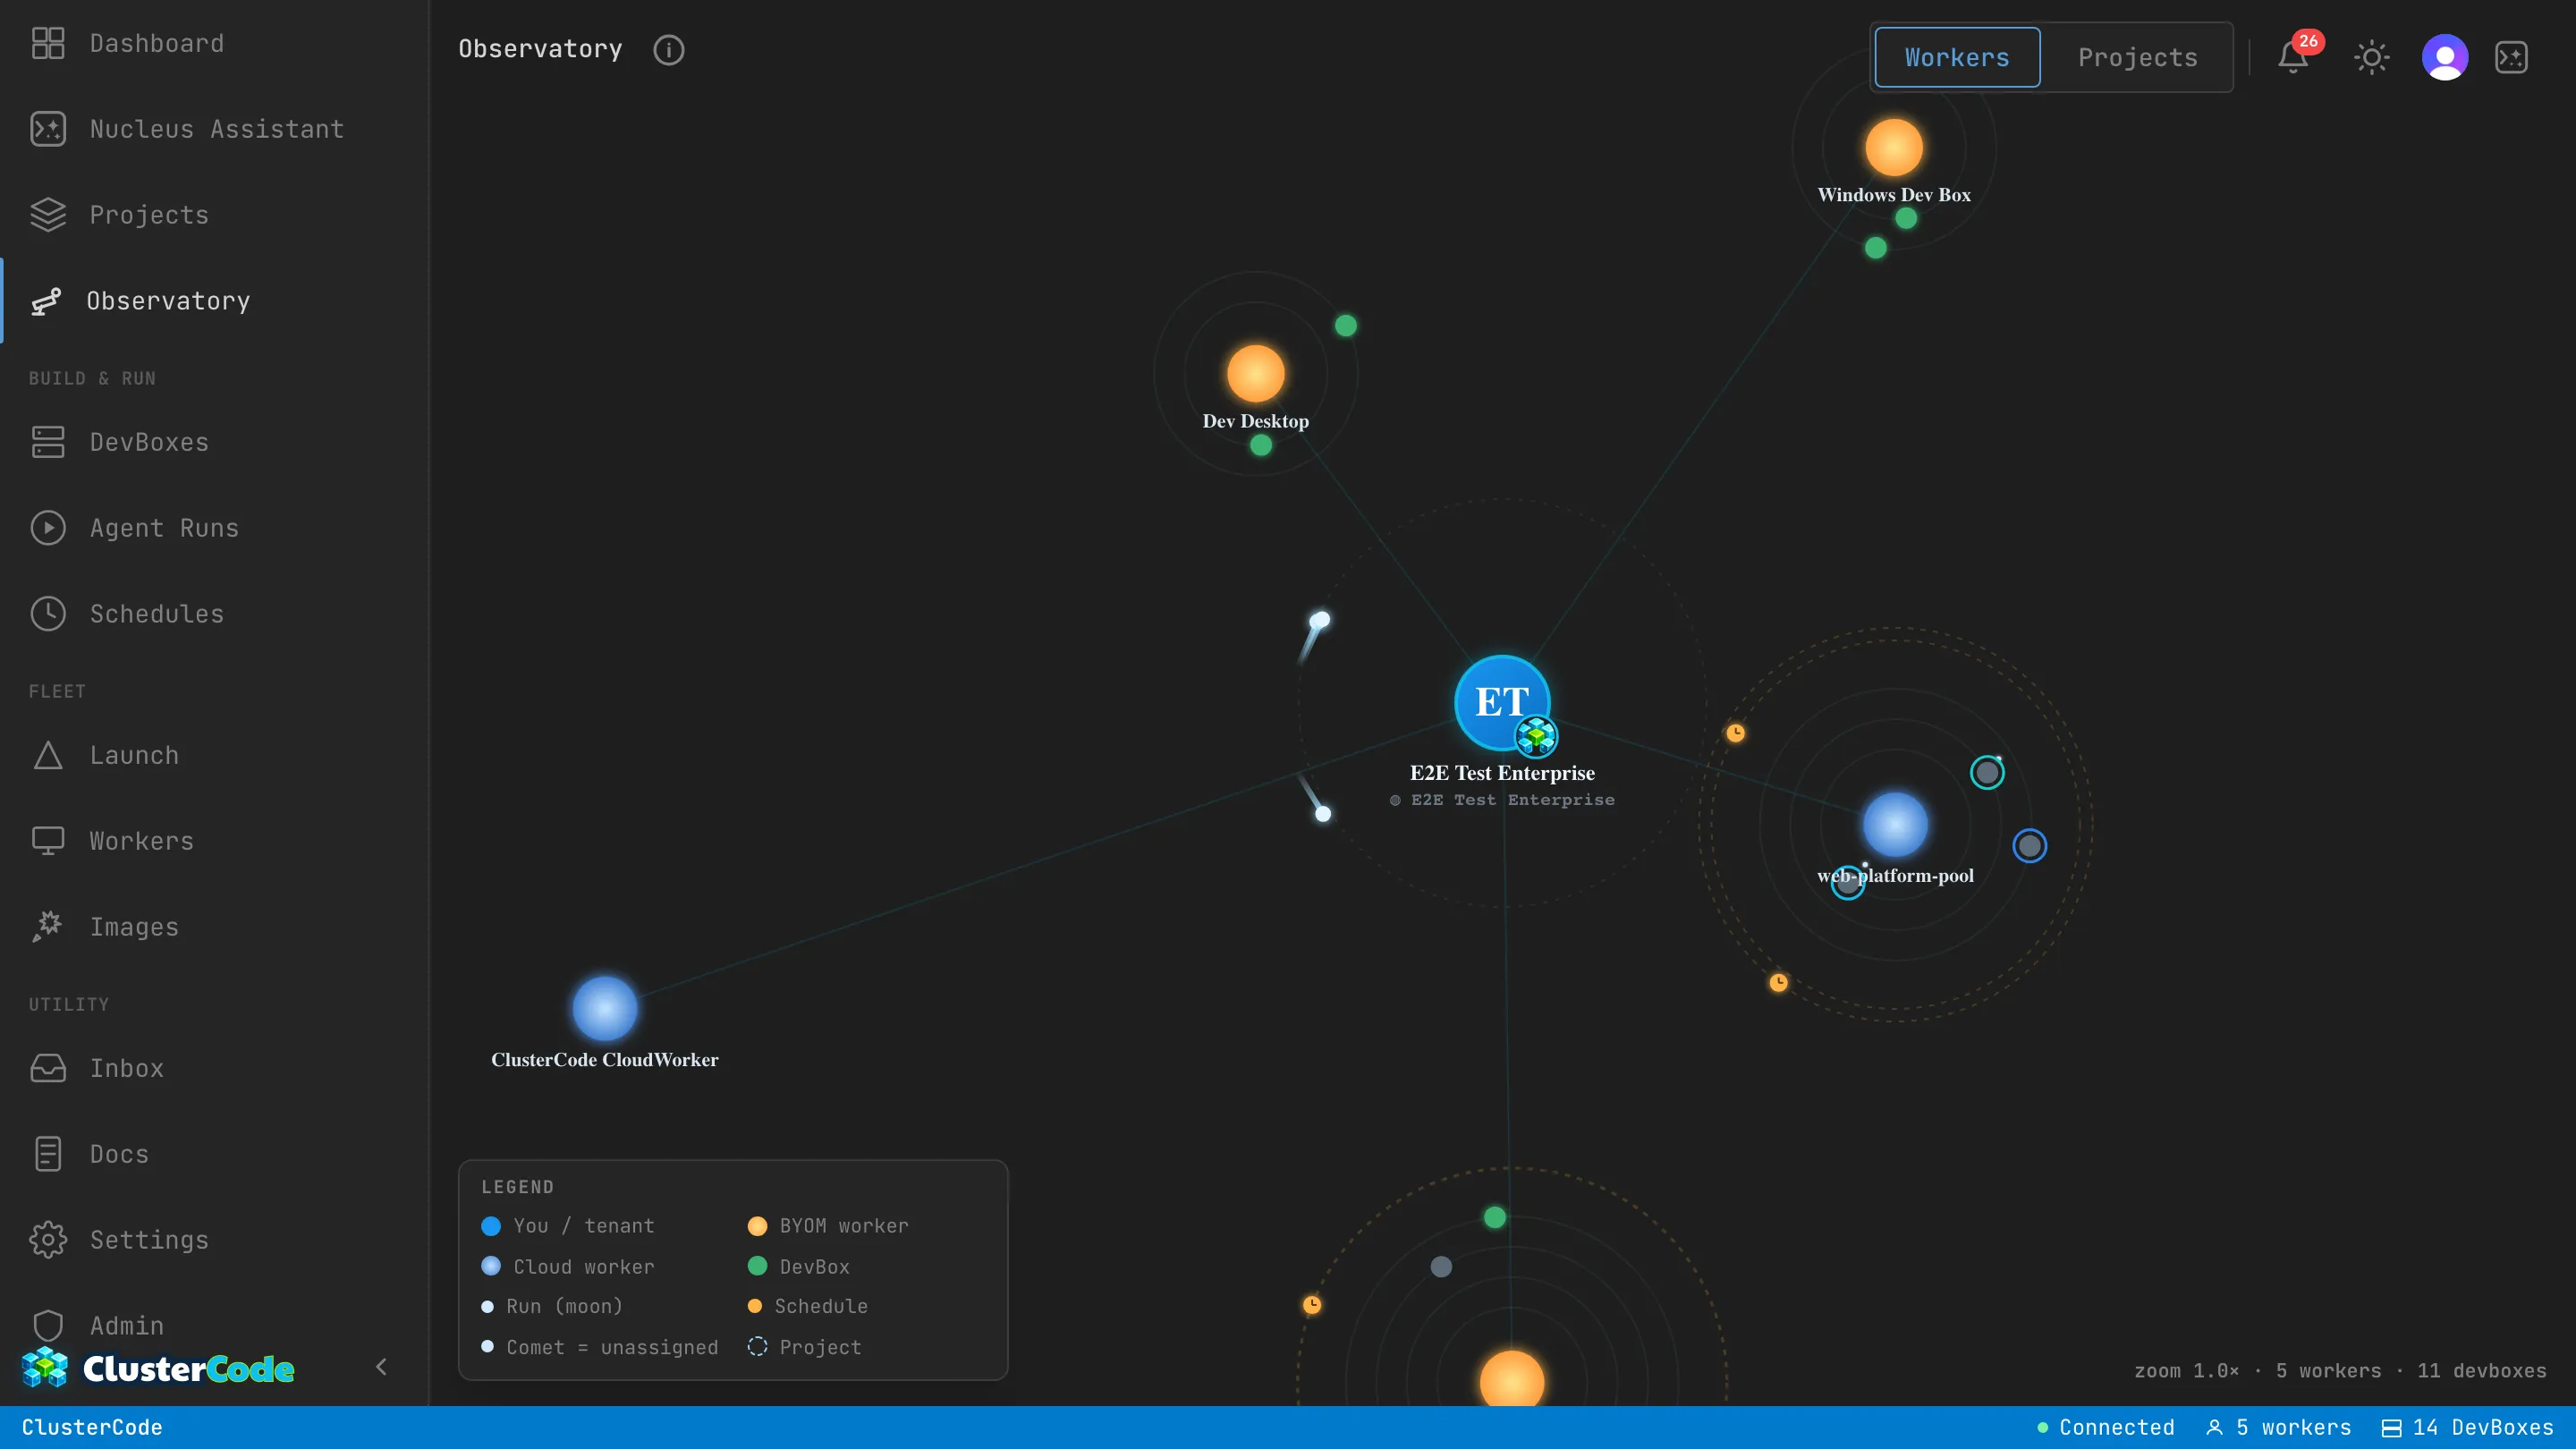Click the Inbox tray icon
The image size is (2576, 1449).
(x=48, y=1068)
